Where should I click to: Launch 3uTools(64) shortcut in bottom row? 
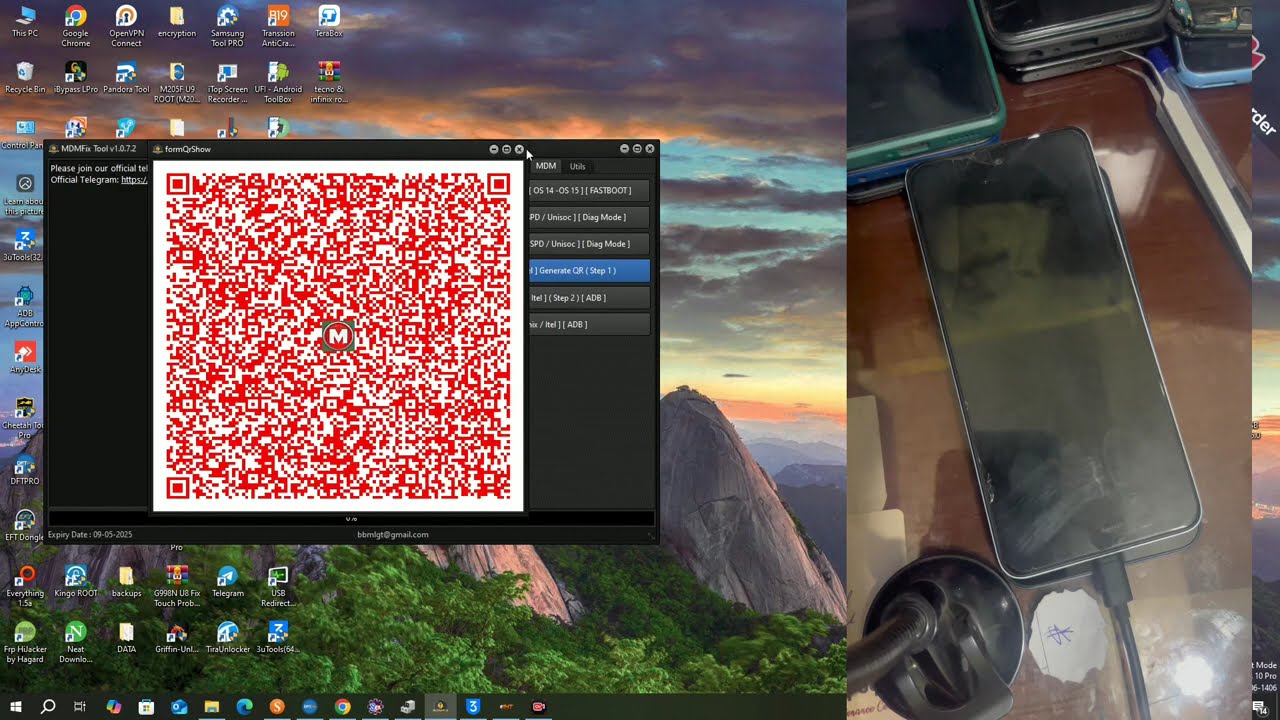(278, 638)
